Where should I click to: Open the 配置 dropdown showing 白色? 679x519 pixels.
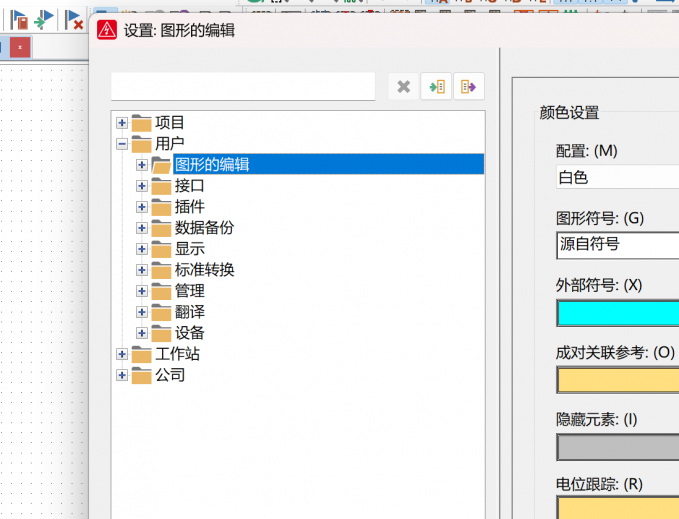pos(618,177)
